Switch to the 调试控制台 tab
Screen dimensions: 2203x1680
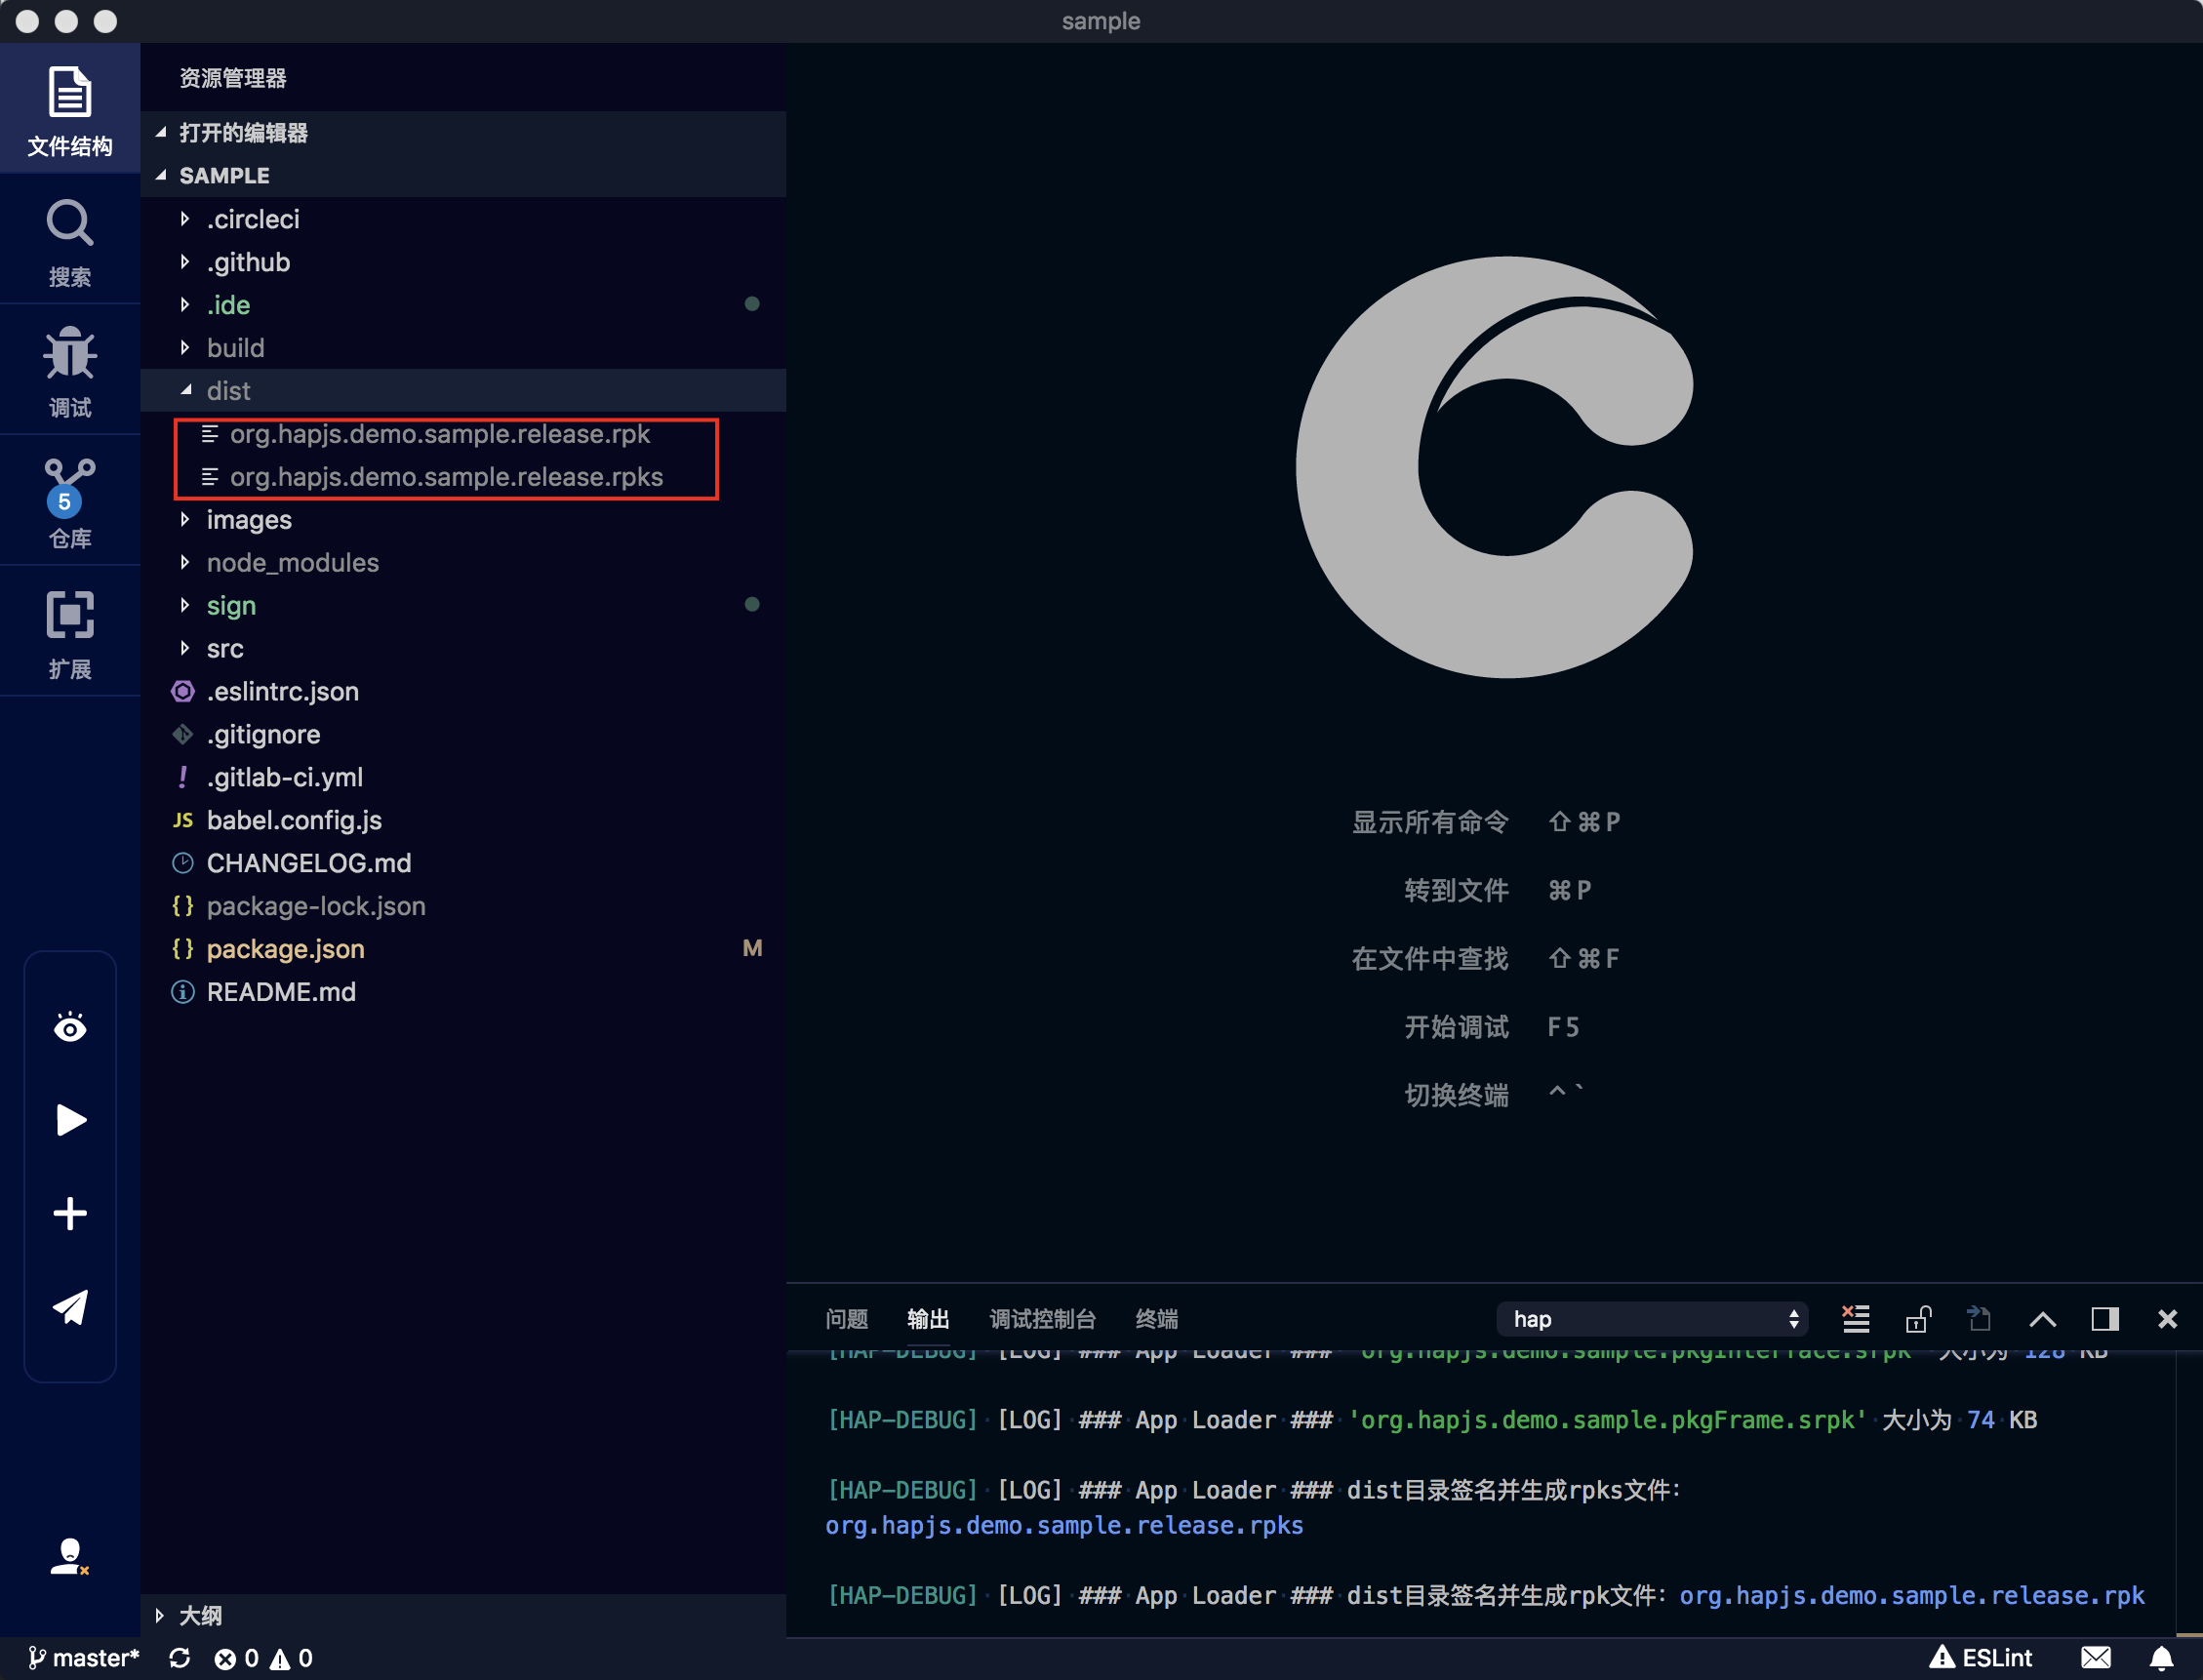[1042, 1319]
